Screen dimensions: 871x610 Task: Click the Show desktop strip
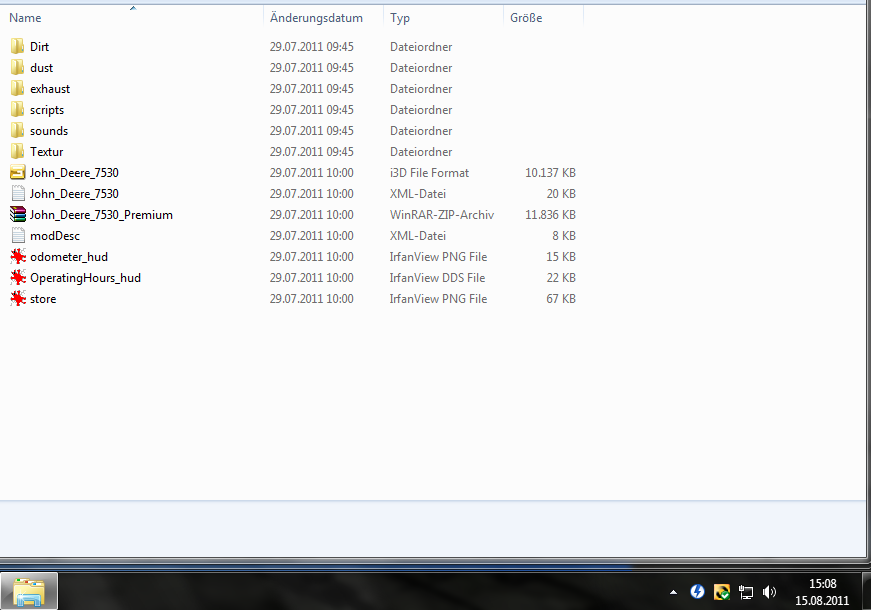click(867, 592)
